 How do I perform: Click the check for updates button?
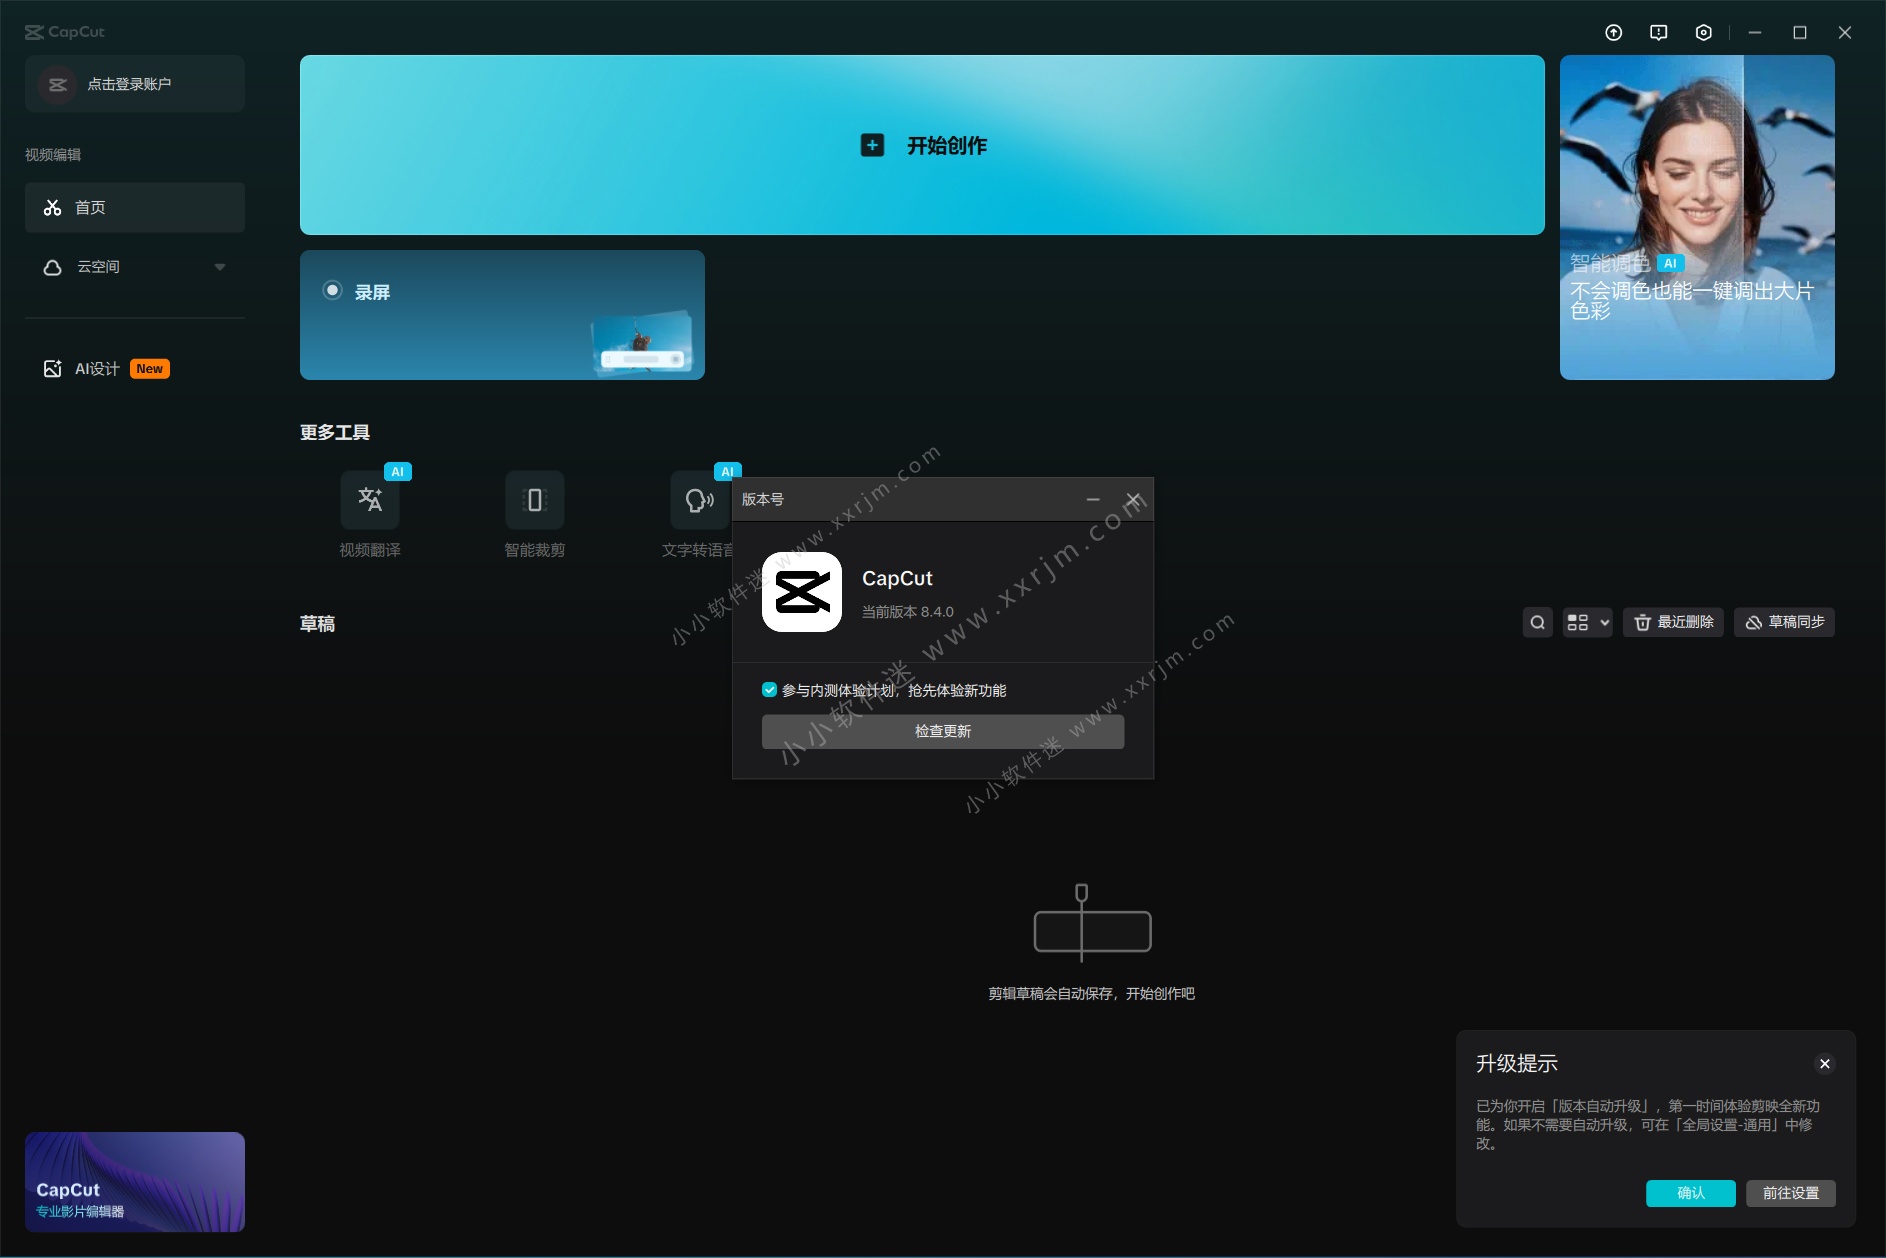(942, 732)
